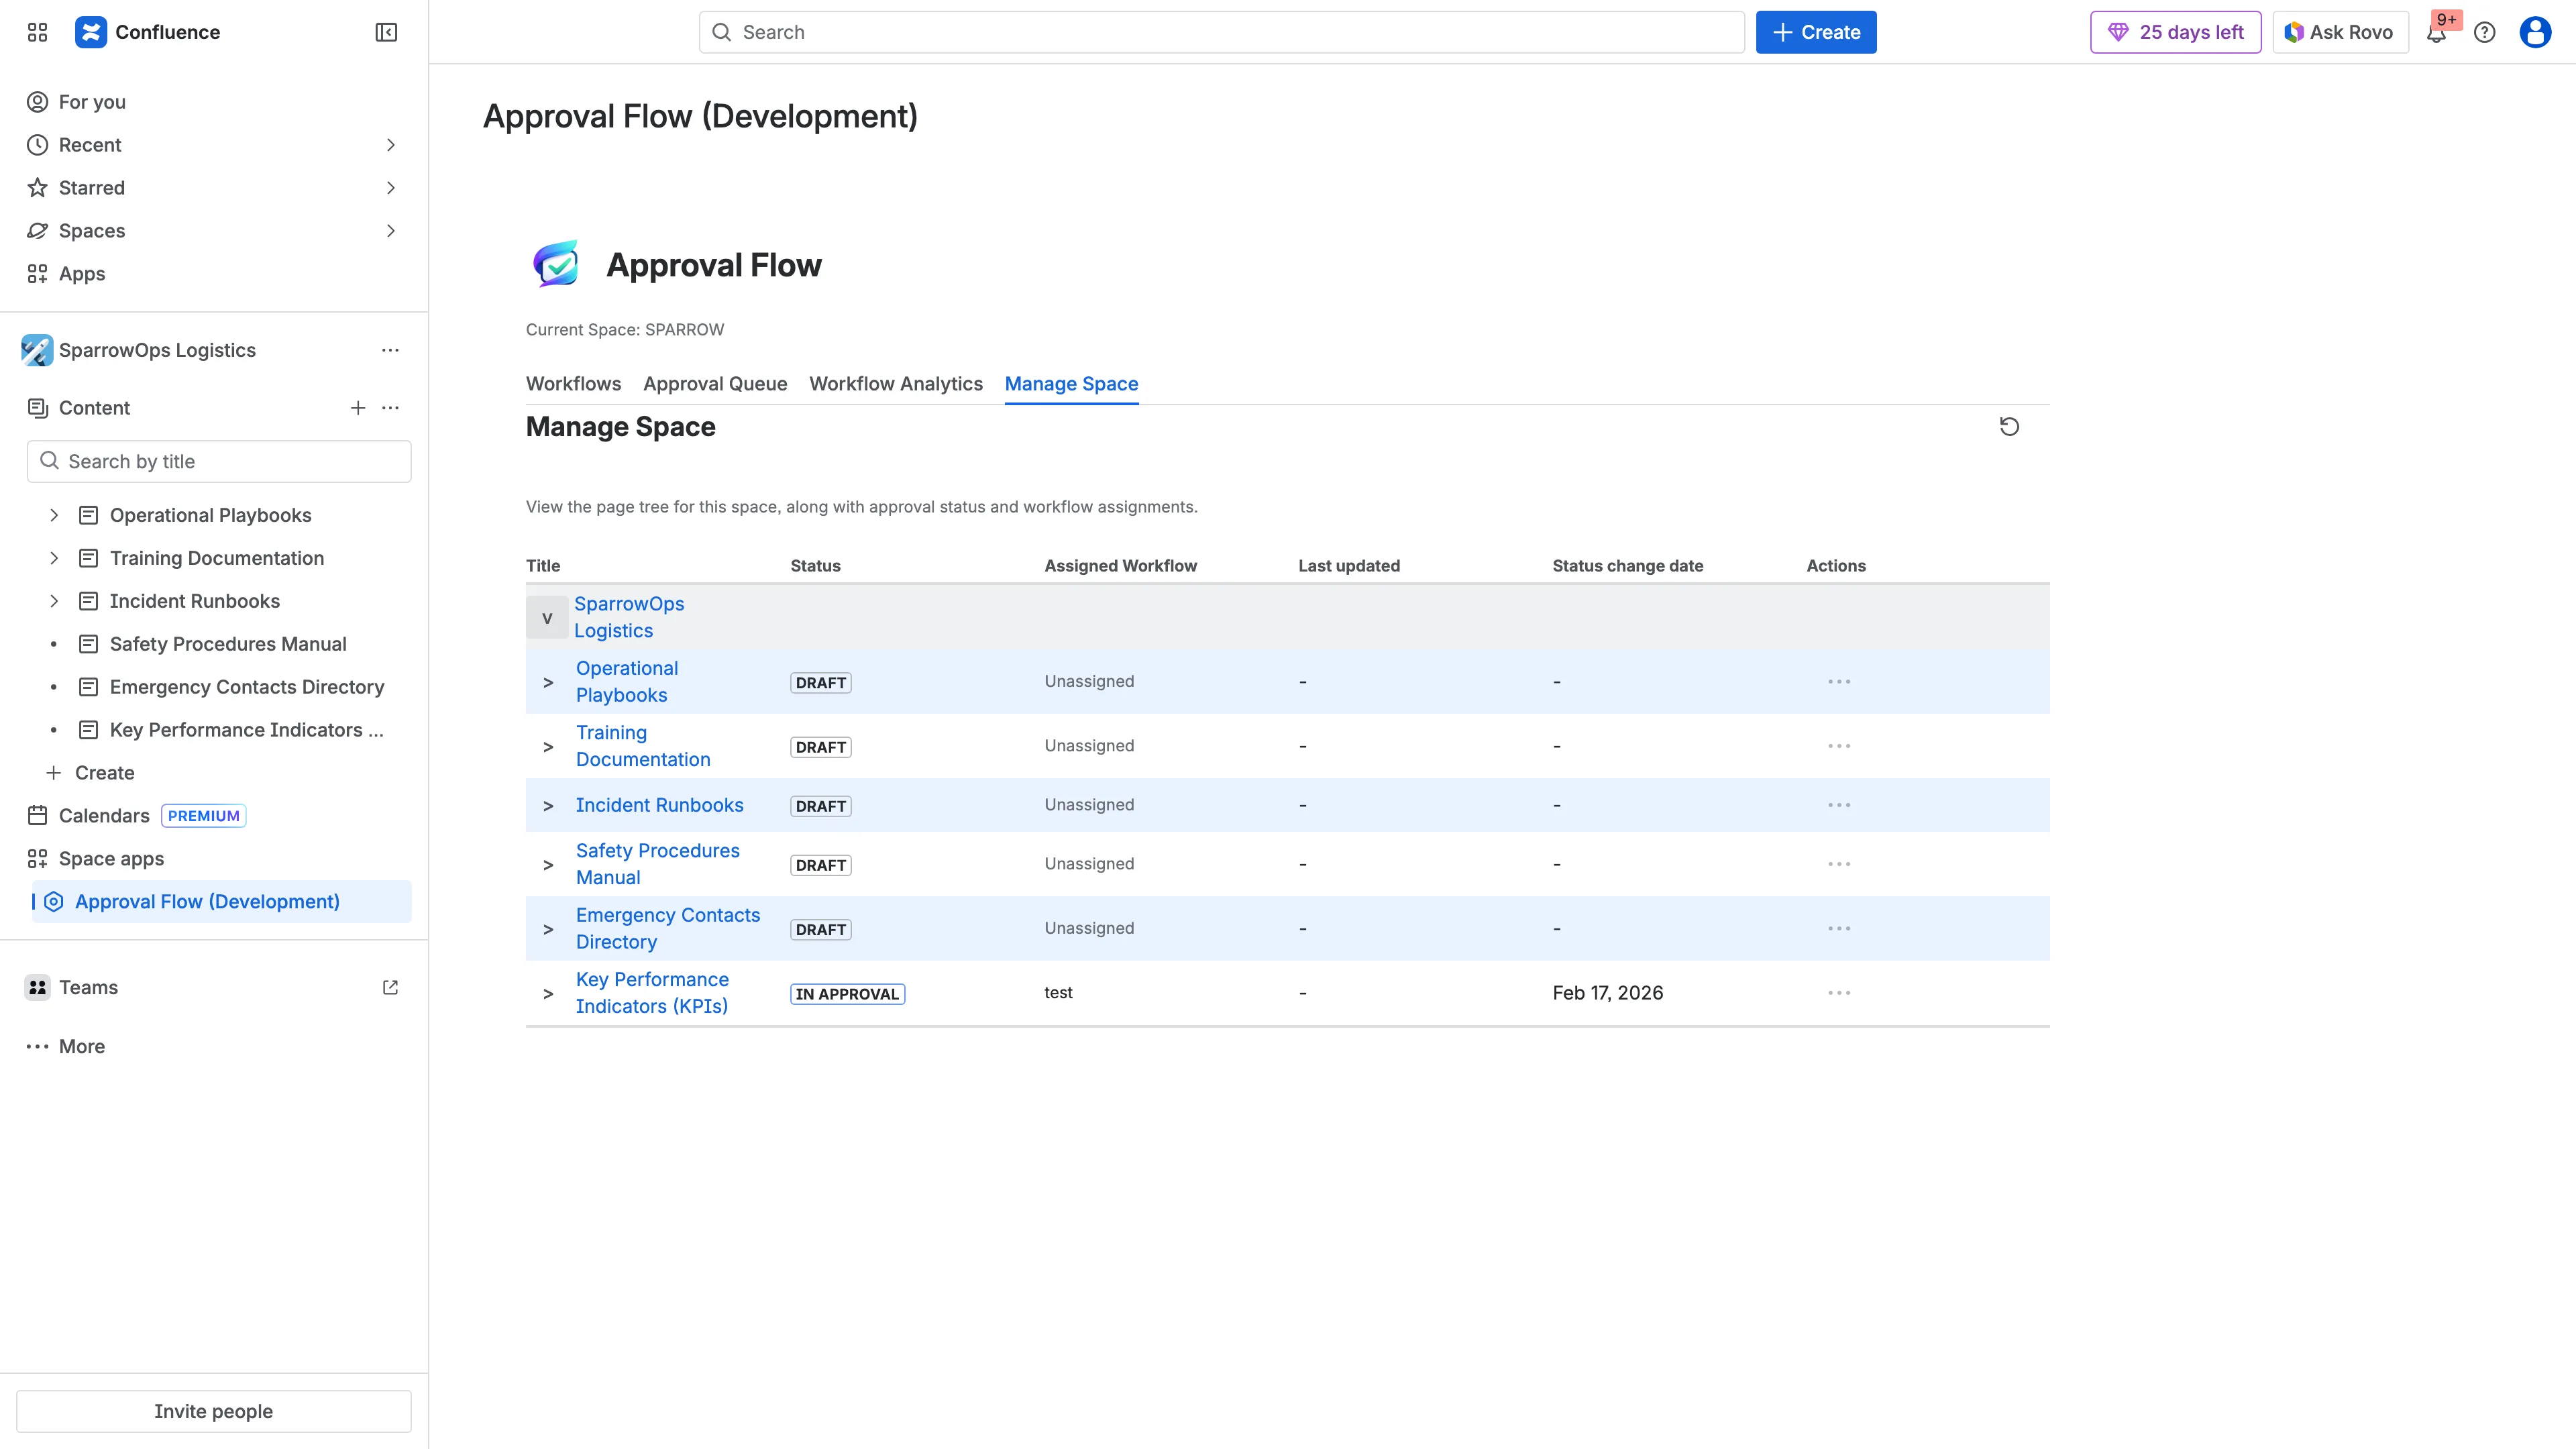The width and height of the screenshot is (2576, 1449).
Task: Switch to the Approval Queue tab
Action: (714, 384)
